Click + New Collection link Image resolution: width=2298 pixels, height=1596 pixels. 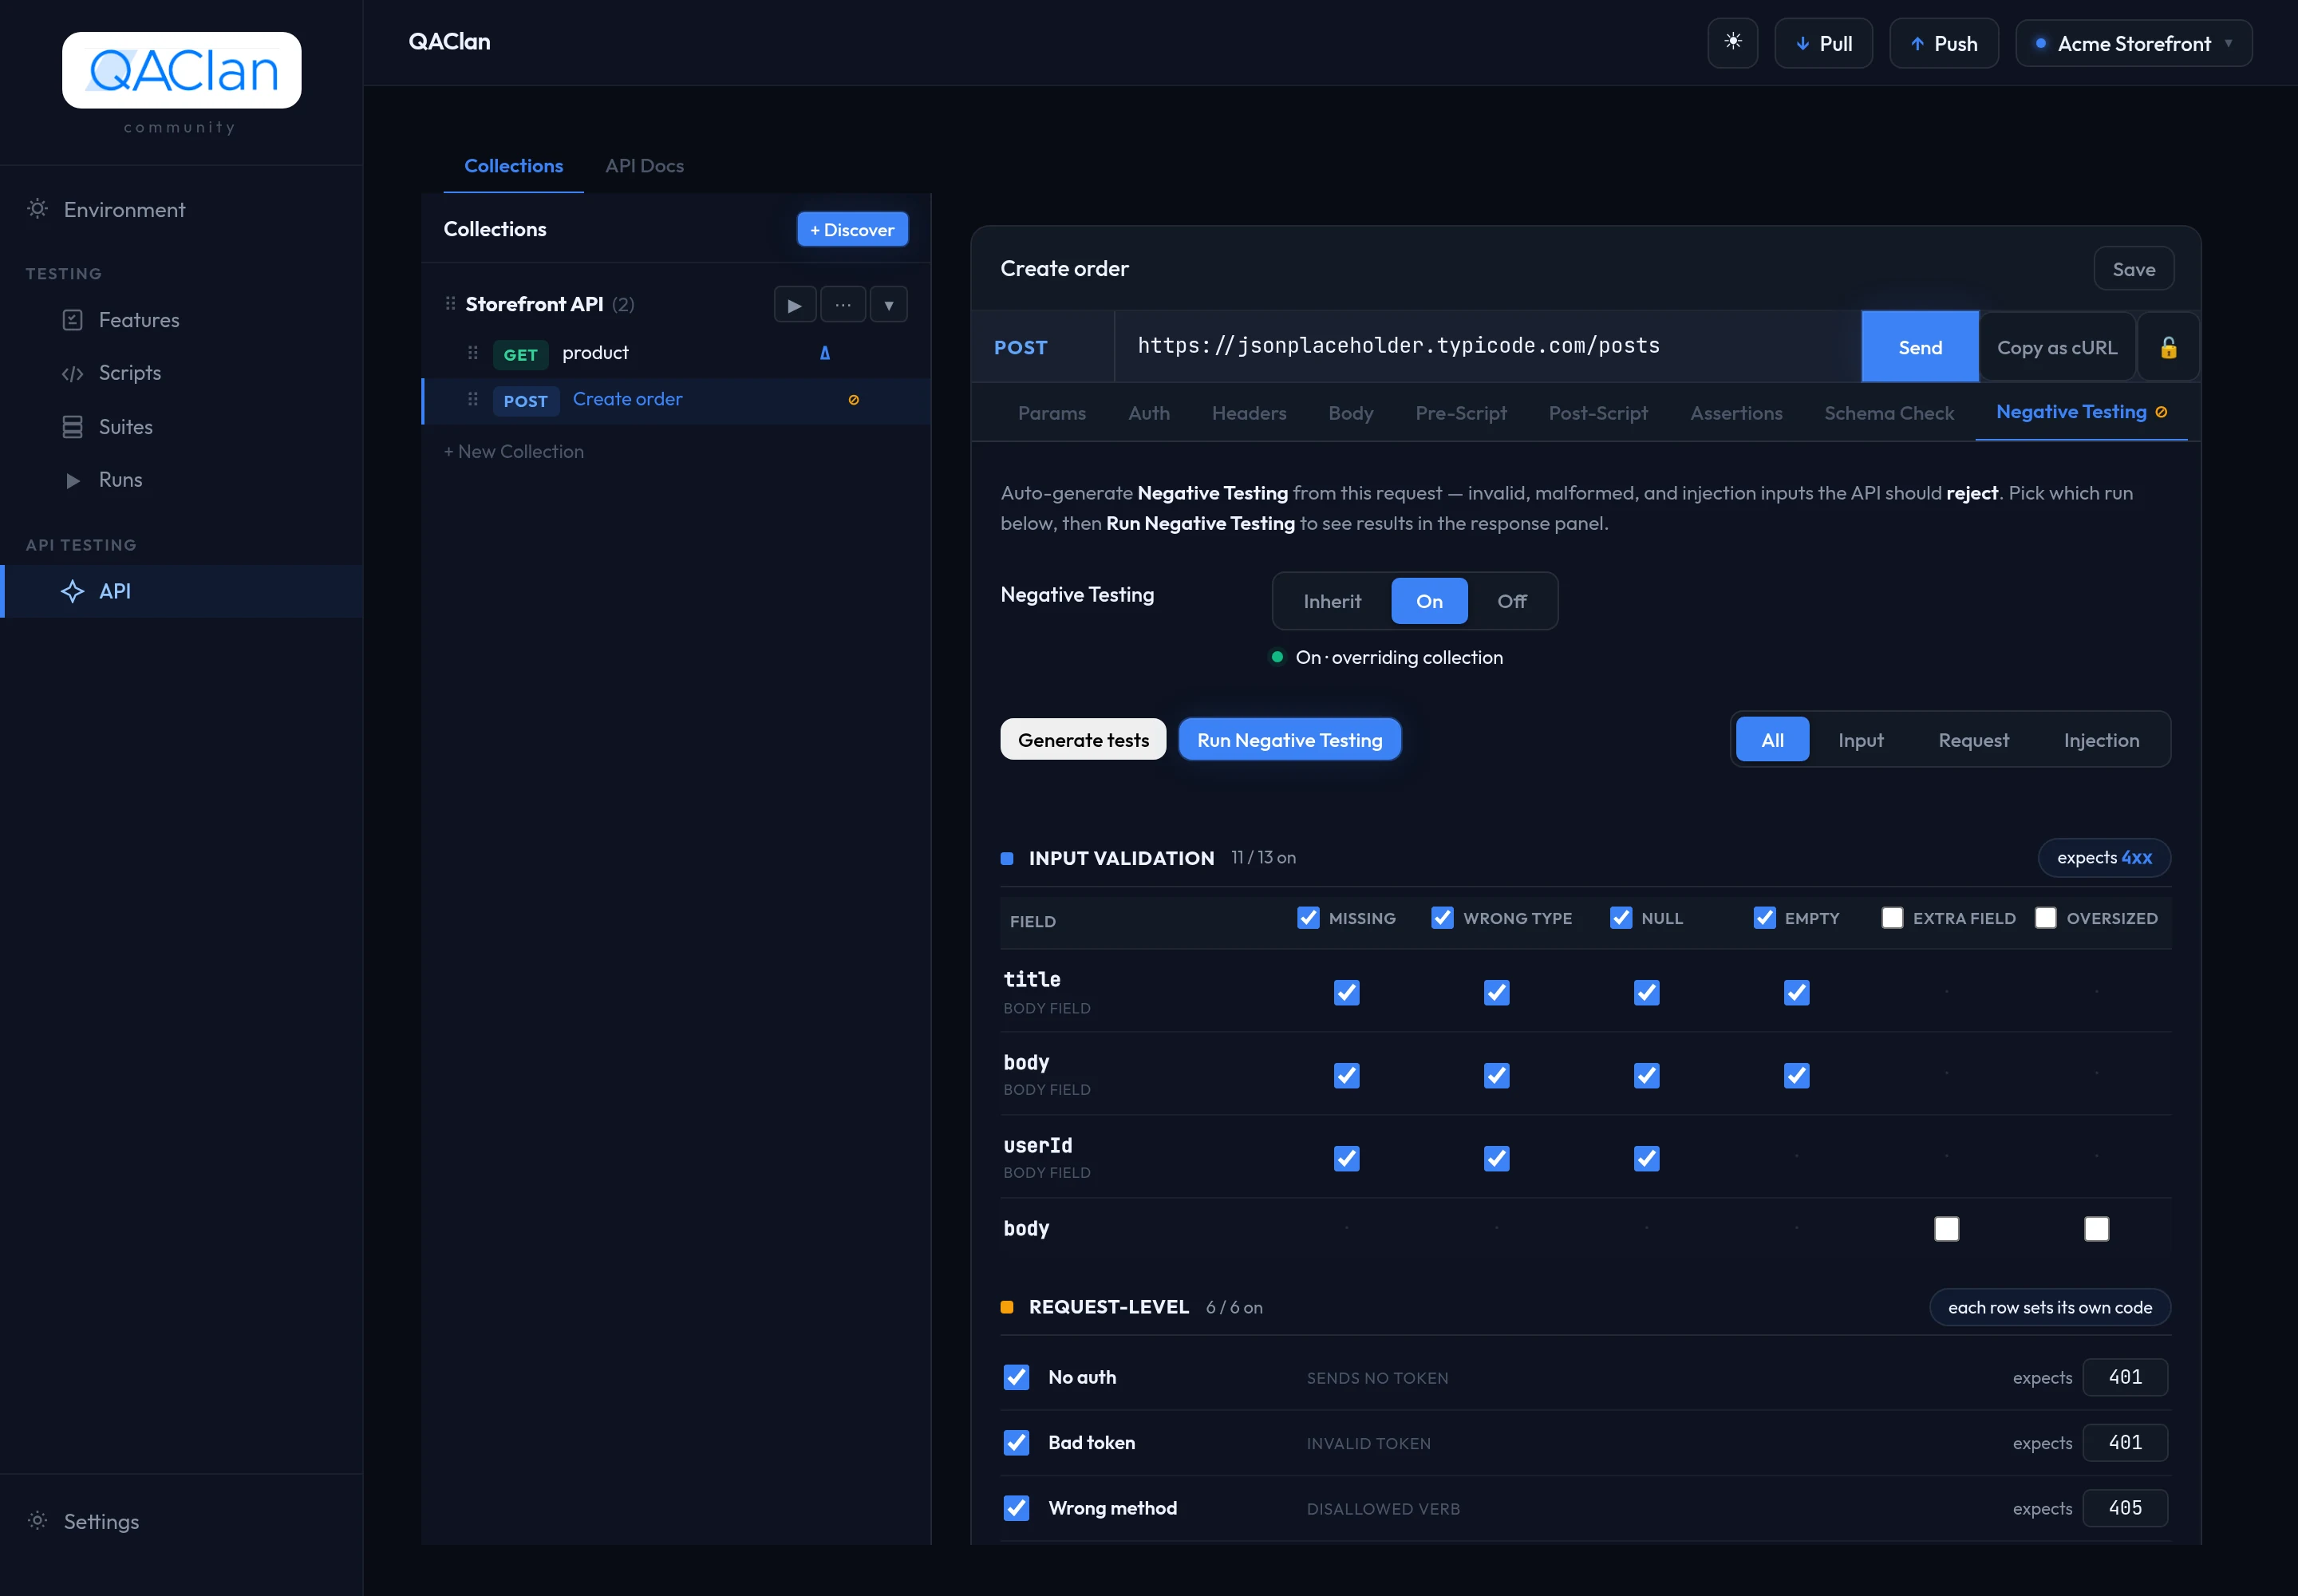[x=514, y=452]
